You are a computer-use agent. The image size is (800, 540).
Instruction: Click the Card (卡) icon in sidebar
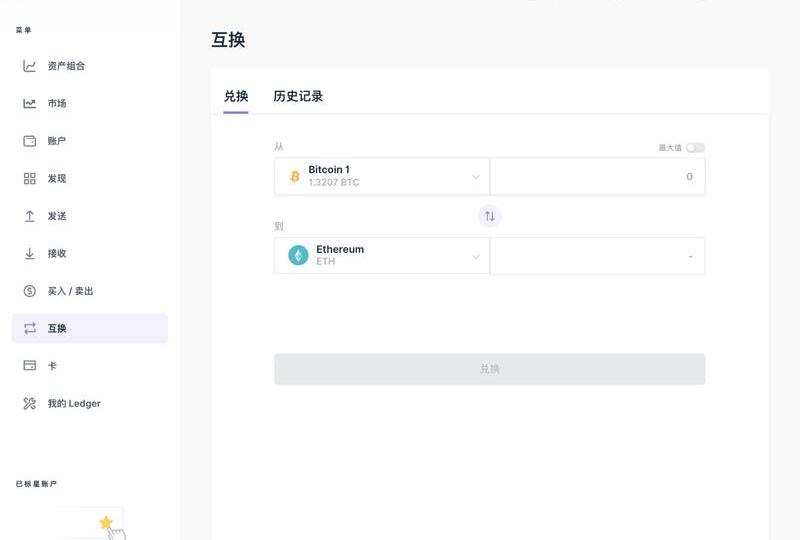[30, 366]
